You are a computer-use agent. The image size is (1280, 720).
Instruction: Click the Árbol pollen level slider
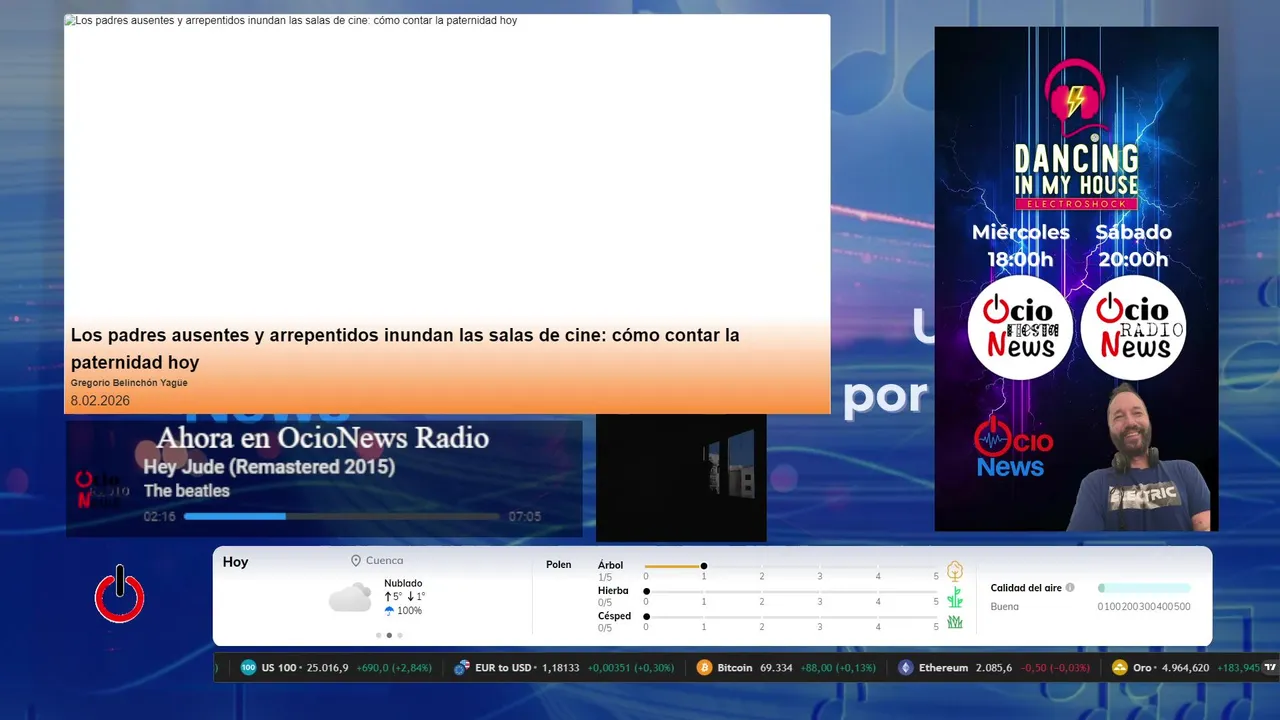pos(791,567)
